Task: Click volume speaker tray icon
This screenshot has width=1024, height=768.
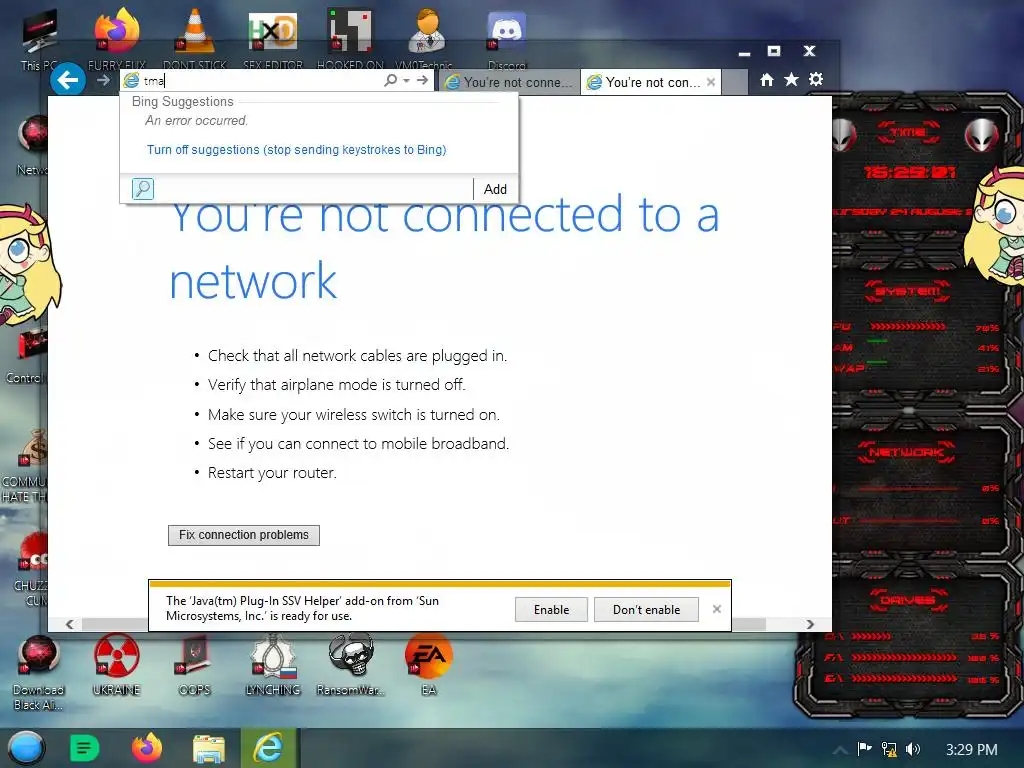Action: (913, 749)
